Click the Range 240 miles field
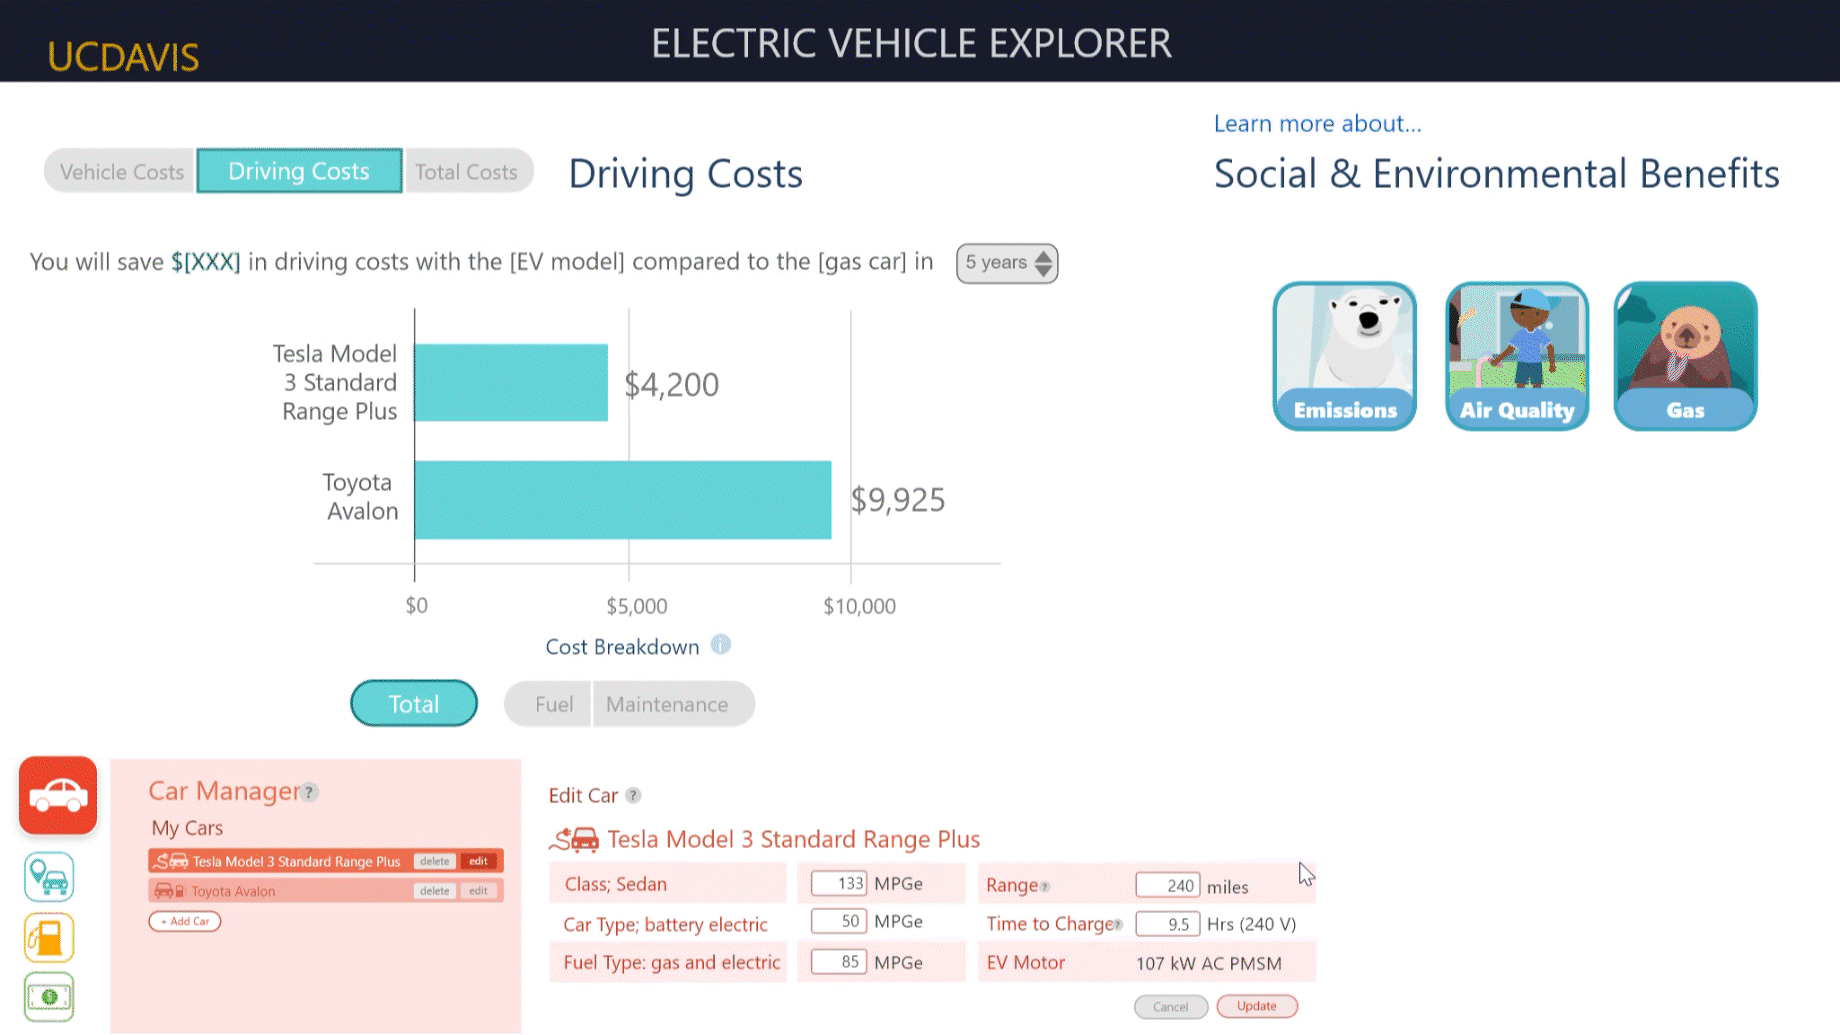Image resolution: width=1840 pixels, height=1035 pixels. point(1167,886)
